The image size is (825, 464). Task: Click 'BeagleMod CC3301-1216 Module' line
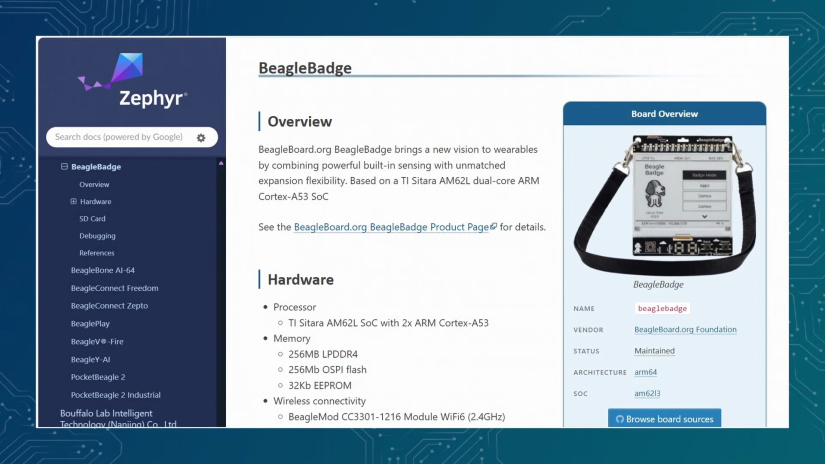[x=397, y=417]
